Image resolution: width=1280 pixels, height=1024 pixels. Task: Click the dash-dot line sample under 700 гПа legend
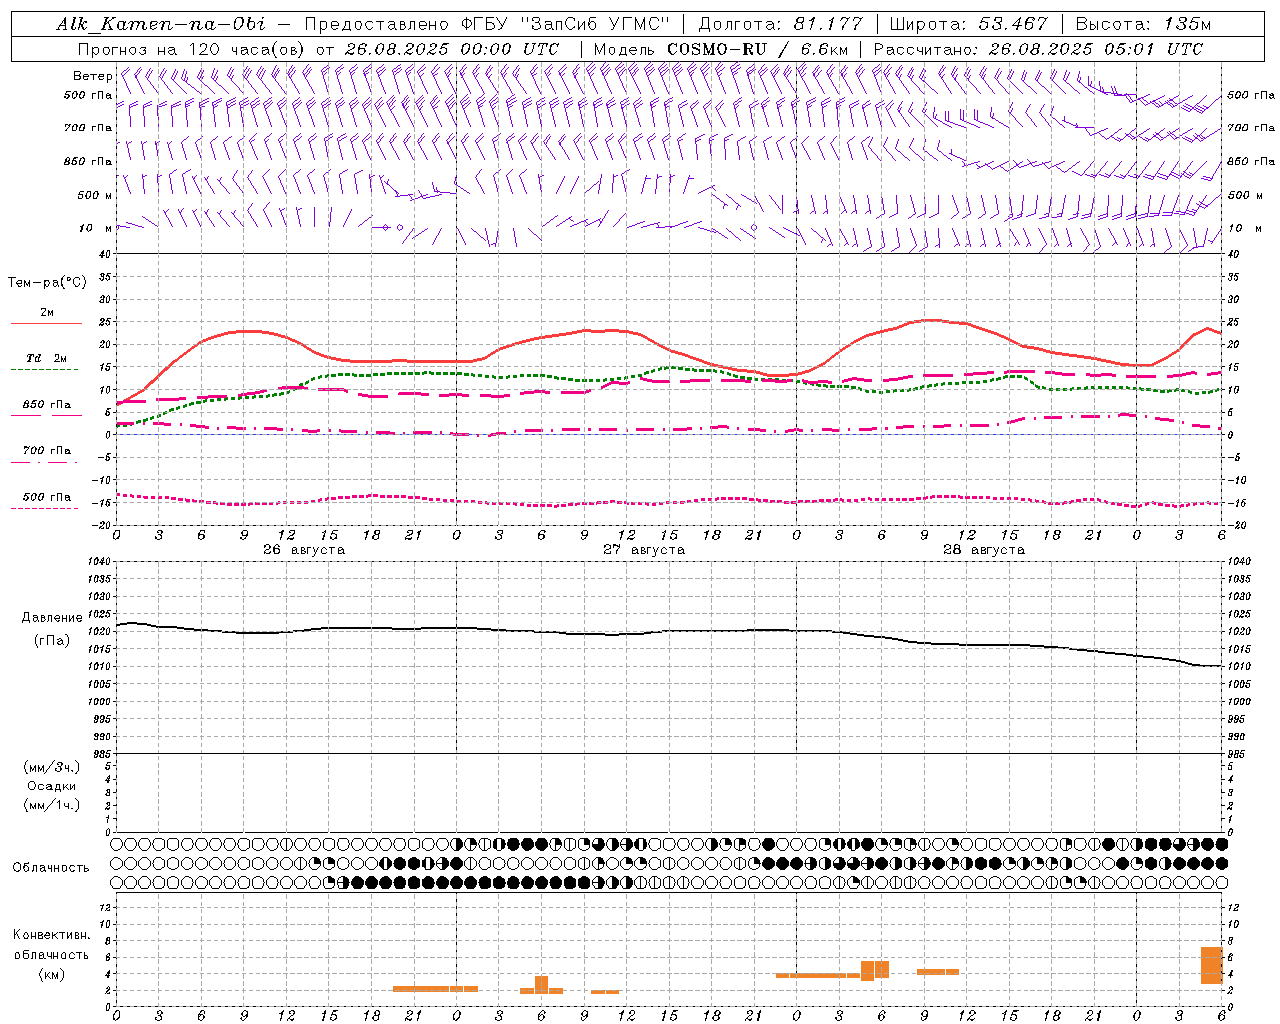(x=44, y=462)
